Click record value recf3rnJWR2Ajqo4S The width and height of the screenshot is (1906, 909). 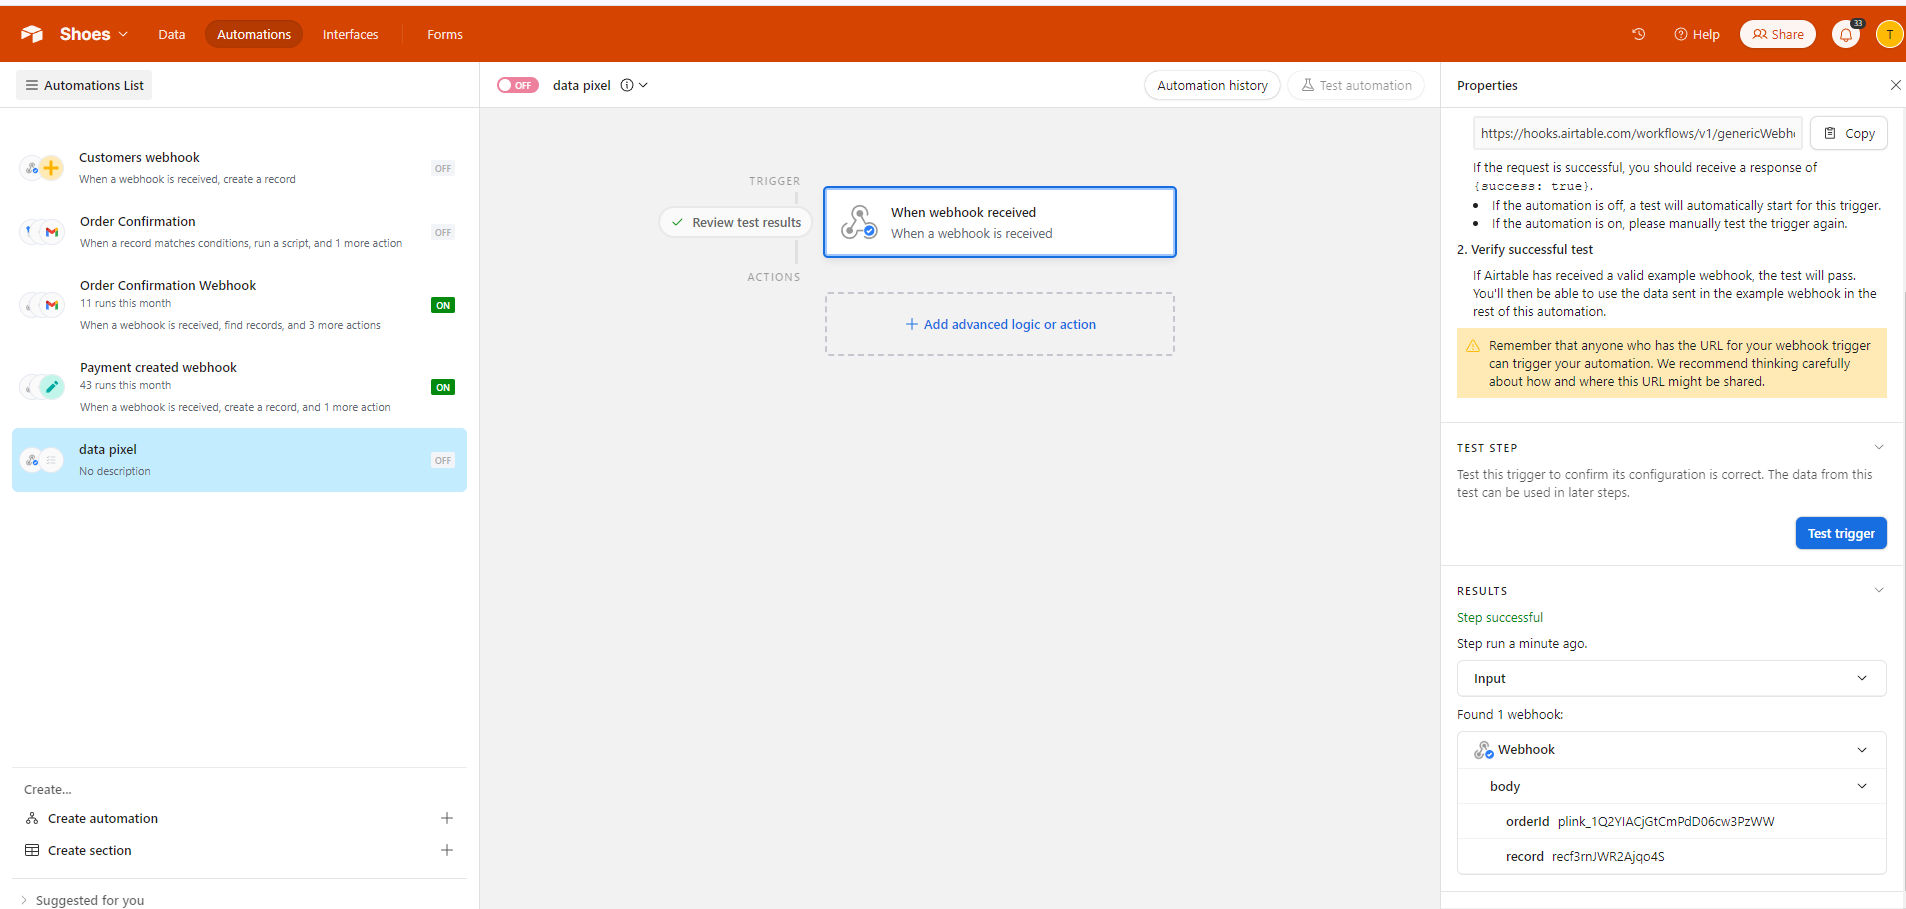click(x=1608, y=856)
